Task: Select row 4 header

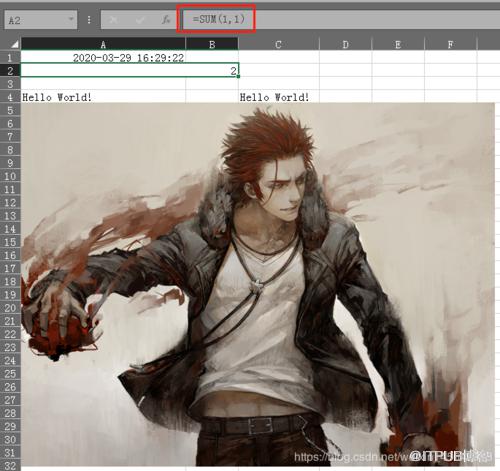Action: (x=10, y=97)
